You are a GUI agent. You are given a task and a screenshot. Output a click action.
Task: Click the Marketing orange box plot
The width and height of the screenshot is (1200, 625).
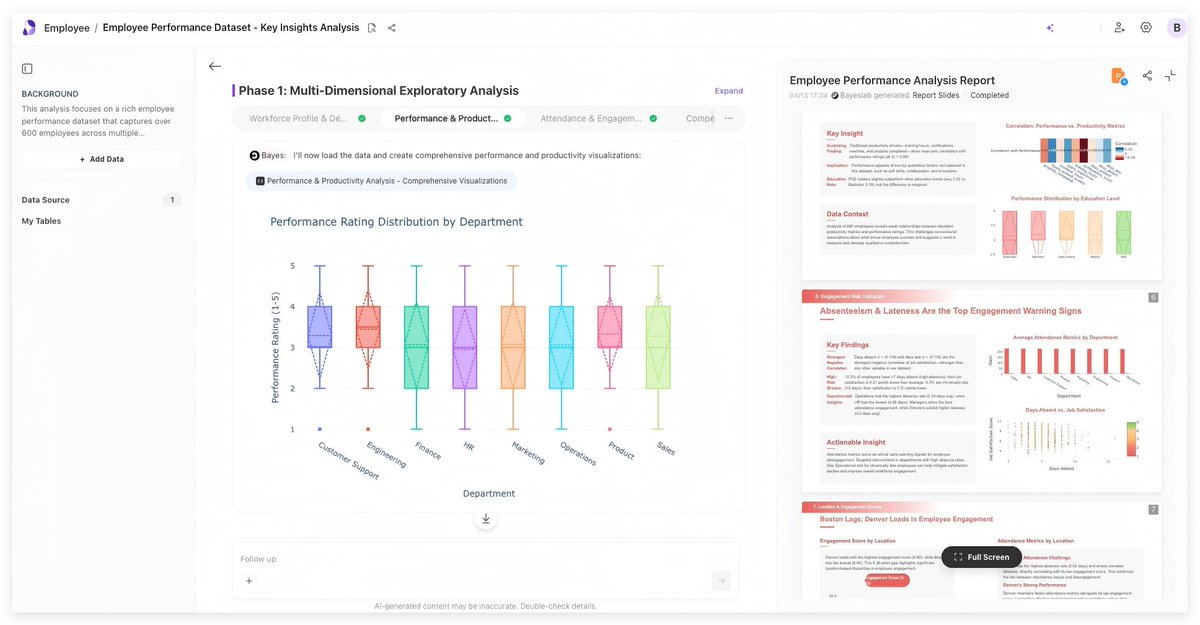click(x=513, y=347)
